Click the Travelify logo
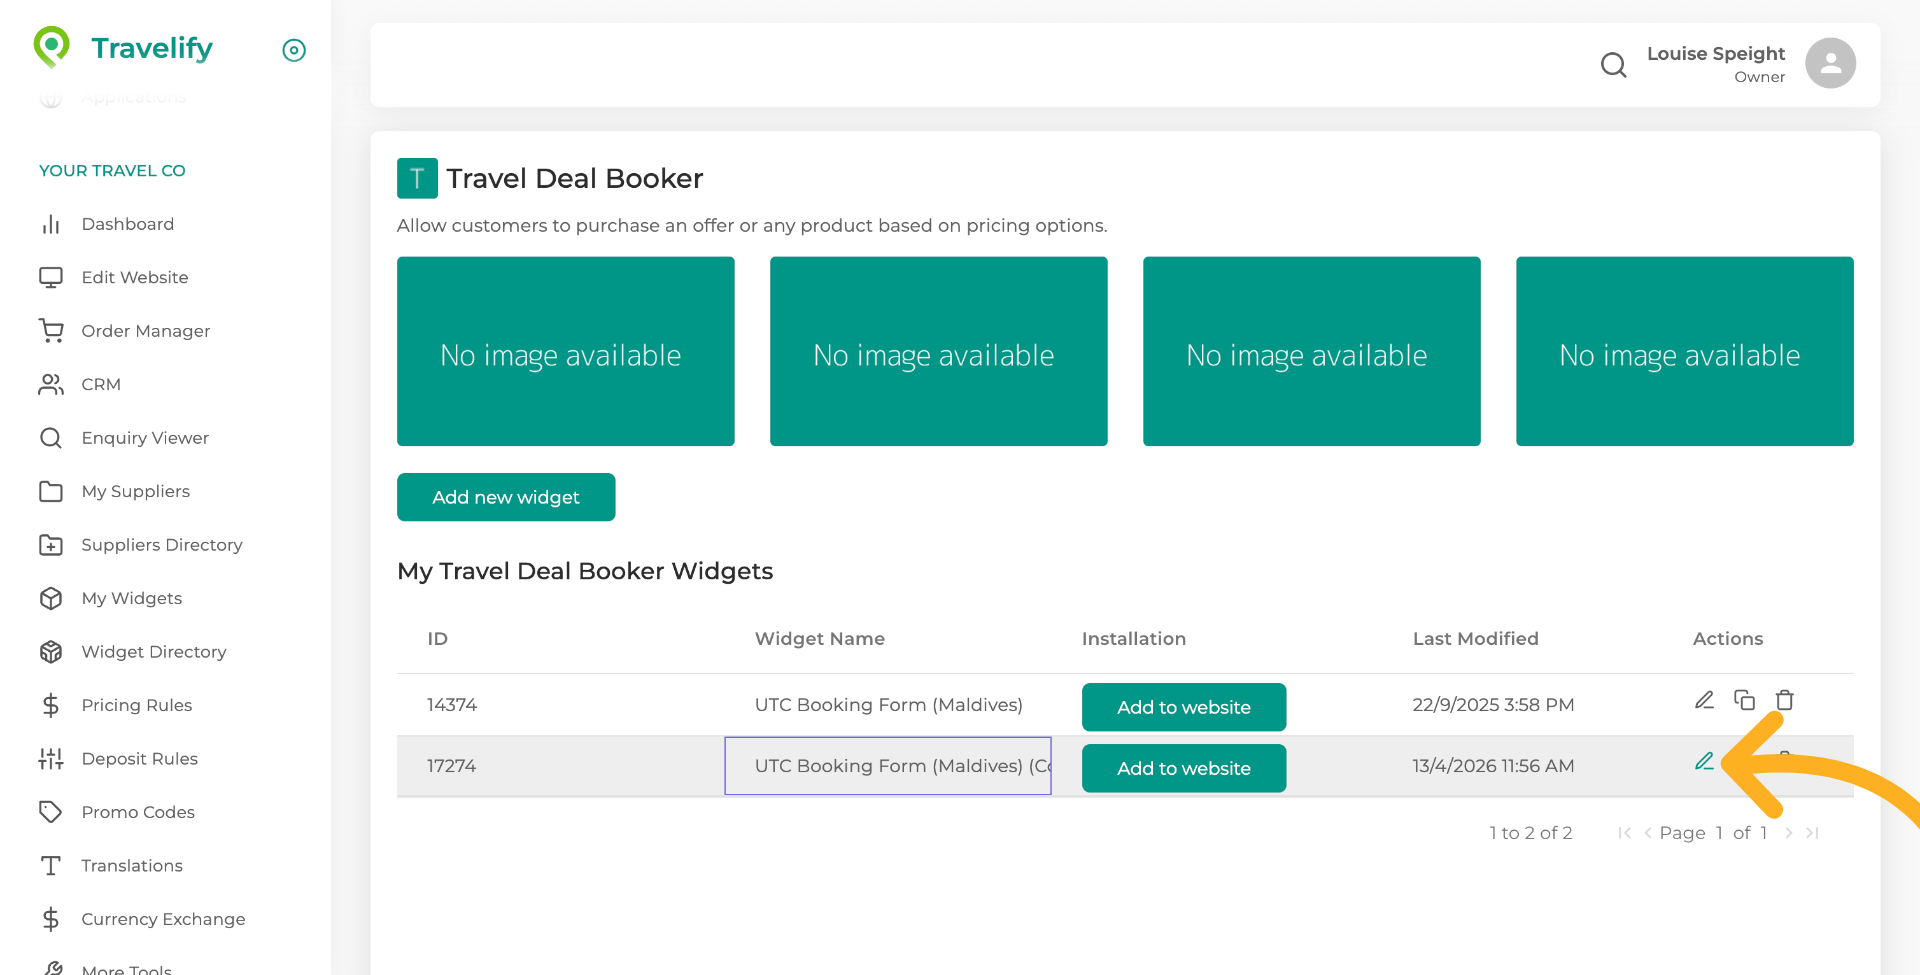1920x975 pixels. [x=122, y=47]
